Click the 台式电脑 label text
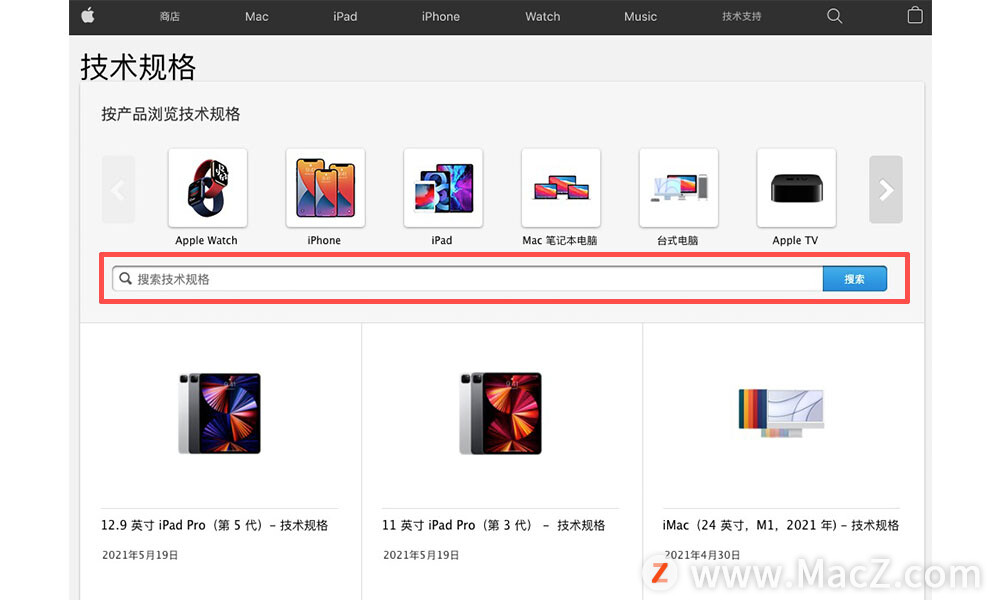This screenshot has height=600, width=1000. pos(678,240)
